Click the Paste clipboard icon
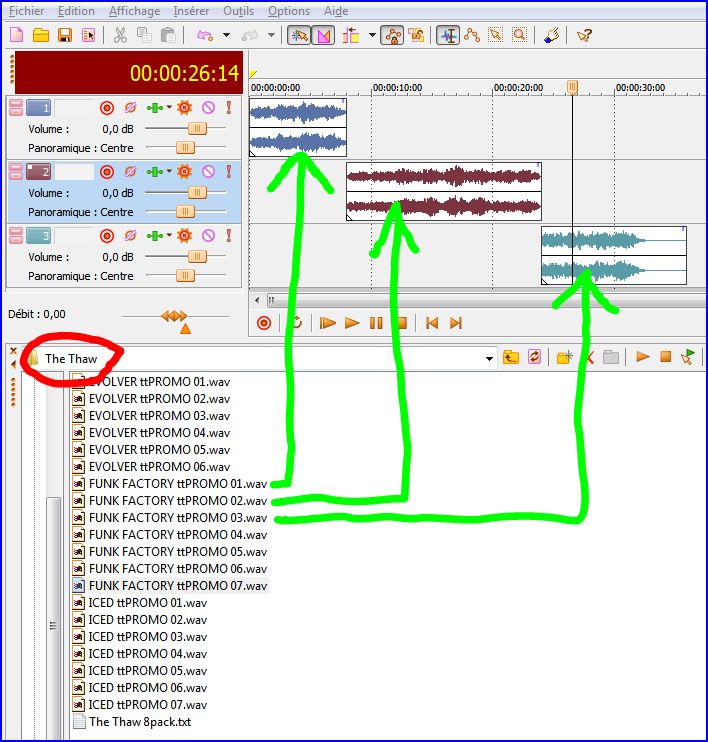Image resolution: width=708 pixels, height=742 pixels. point(168,35)
